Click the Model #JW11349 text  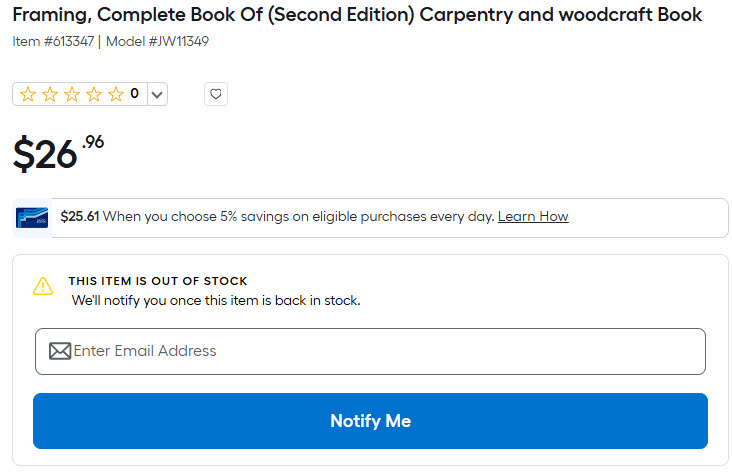(158, 41)
